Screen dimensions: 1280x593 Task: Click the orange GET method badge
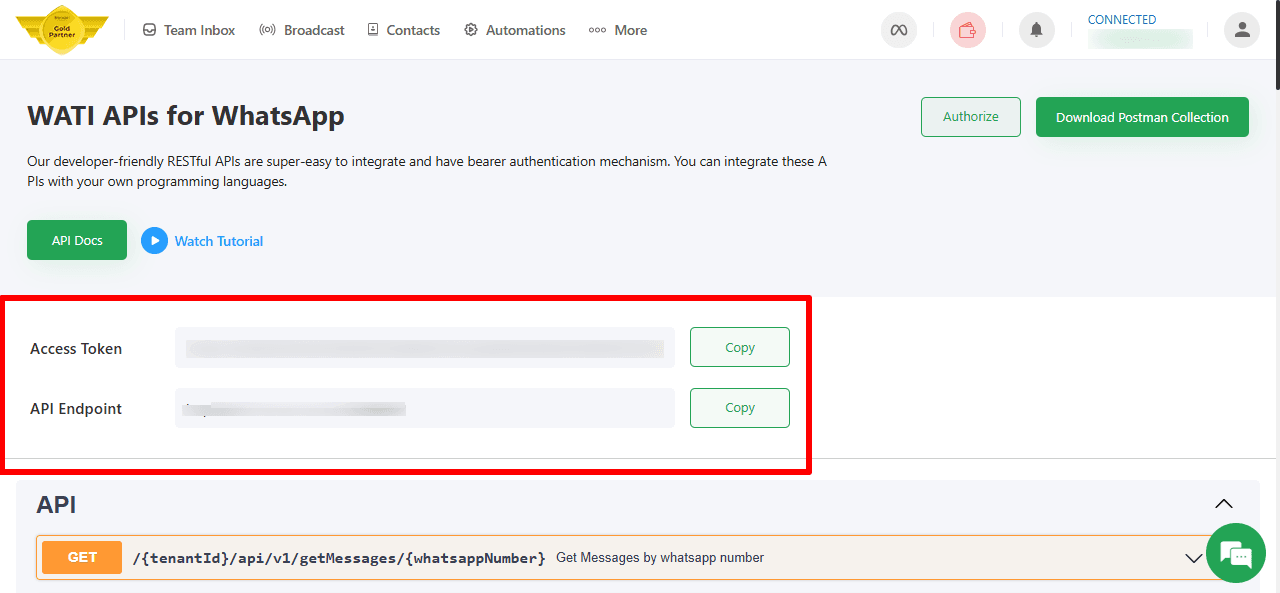pyautogui.click(x=81, y=557)
